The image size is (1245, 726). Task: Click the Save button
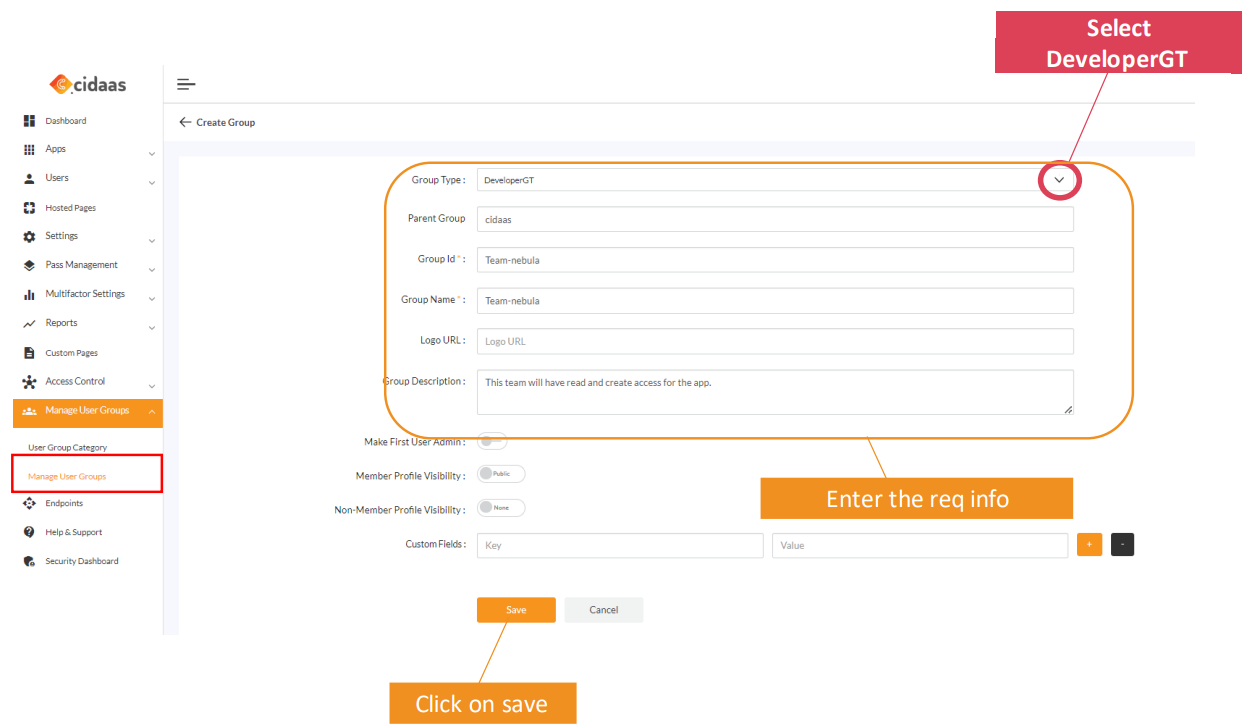[516, 609]
